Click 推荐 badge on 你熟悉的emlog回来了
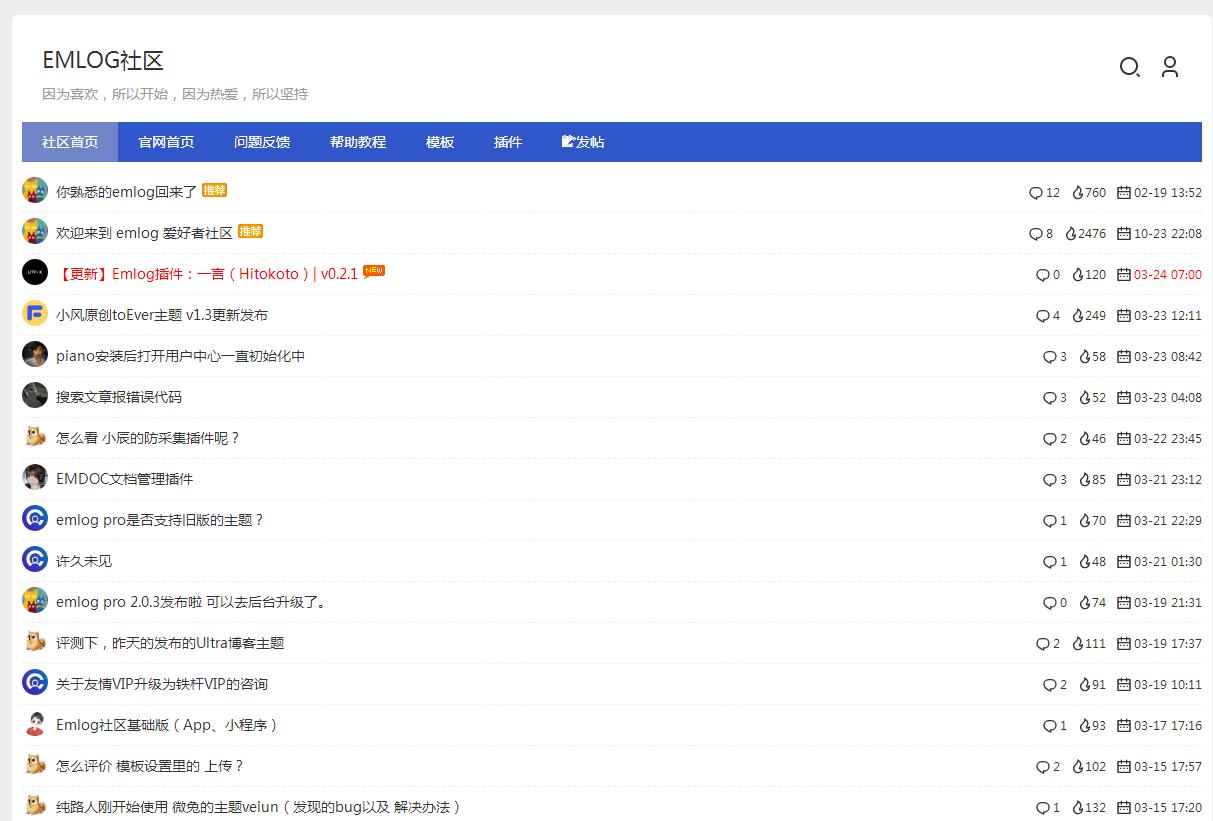Screen dimensions: 1213x821 214,190
